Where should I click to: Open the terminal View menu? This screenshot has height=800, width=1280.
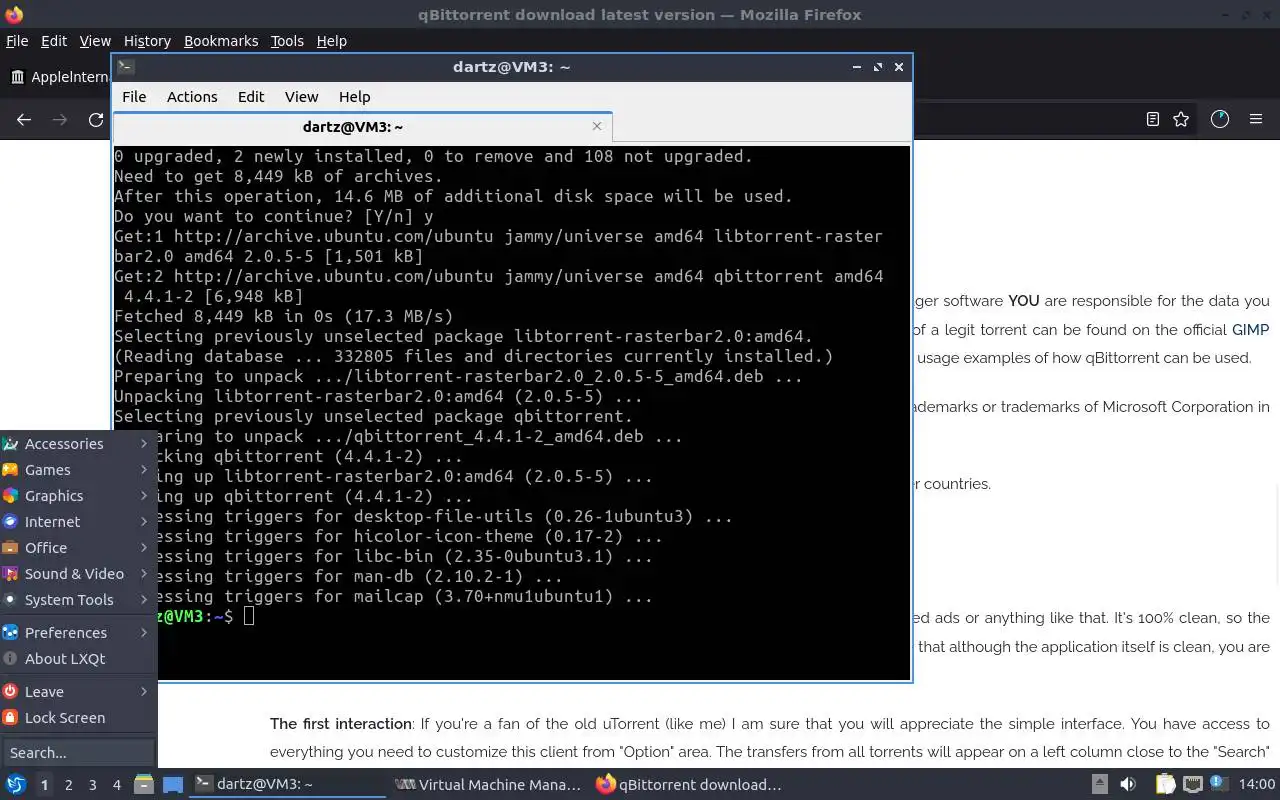[301, 97]
